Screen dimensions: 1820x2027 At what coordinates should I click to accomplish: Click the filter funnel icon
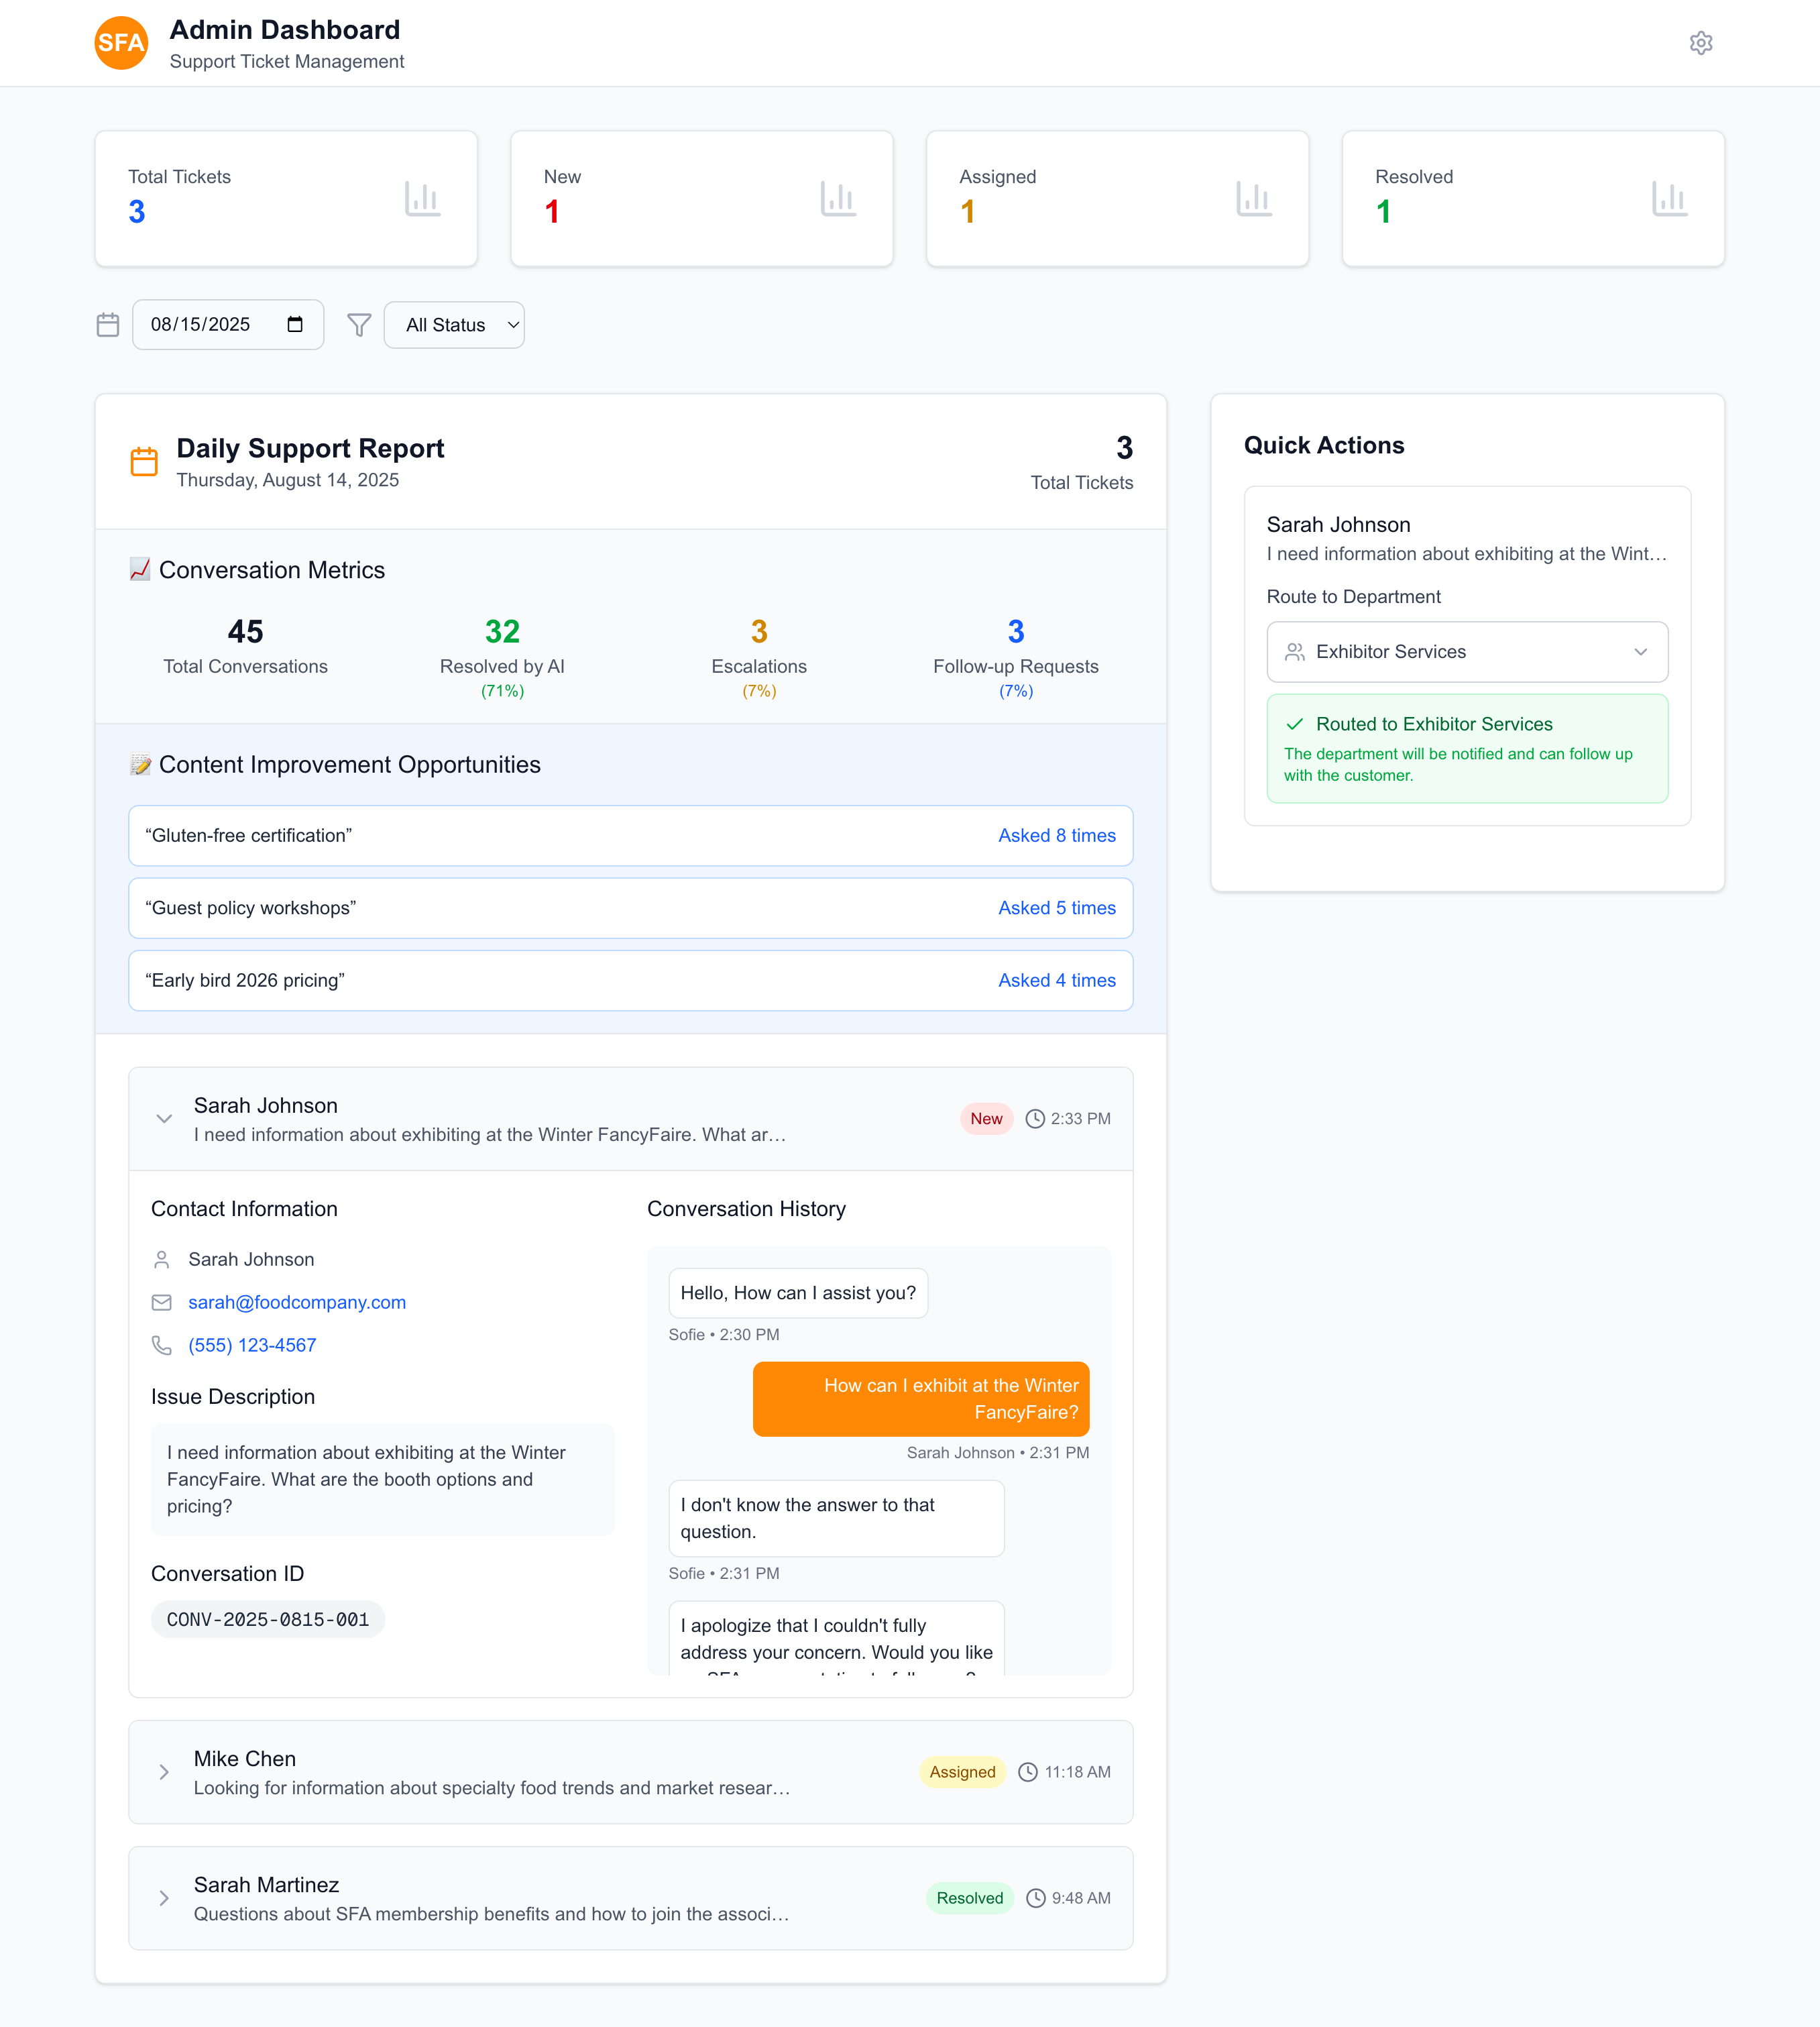(x=359, y=325)
